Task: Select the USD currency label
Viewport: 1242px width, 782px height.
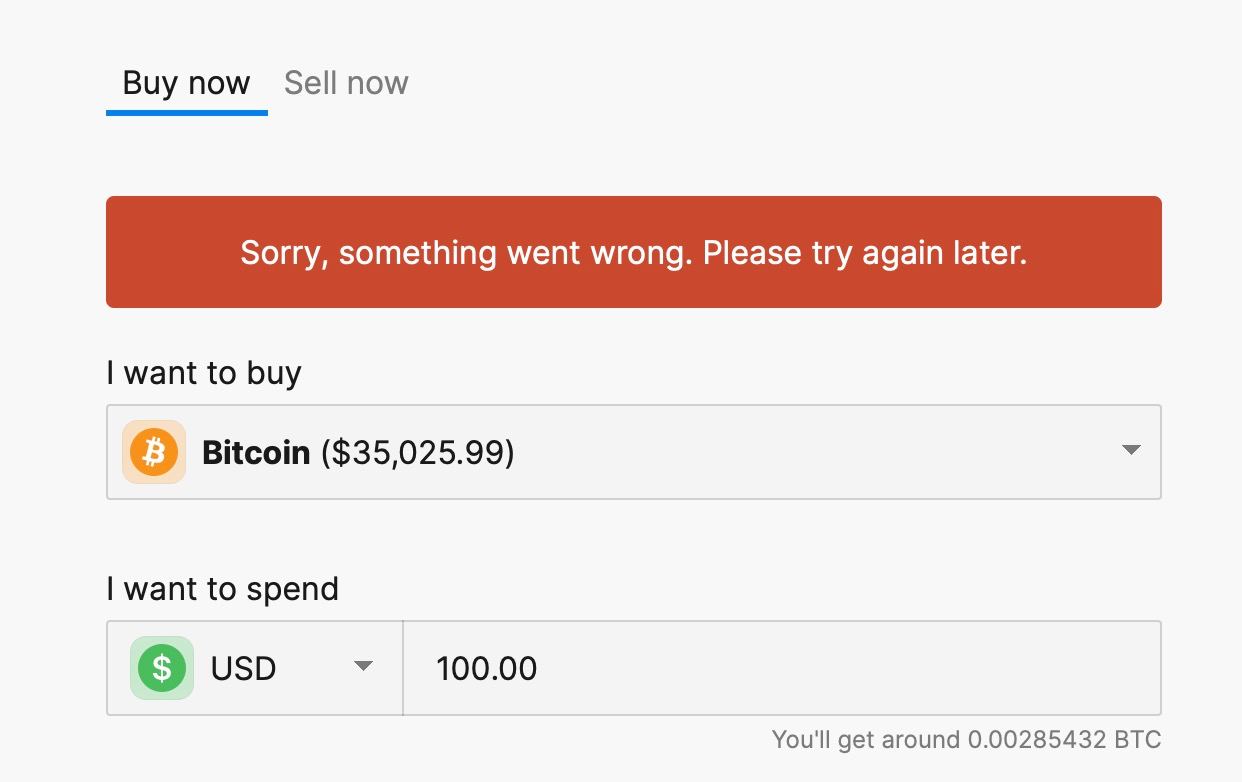Action: click(243, 668)
